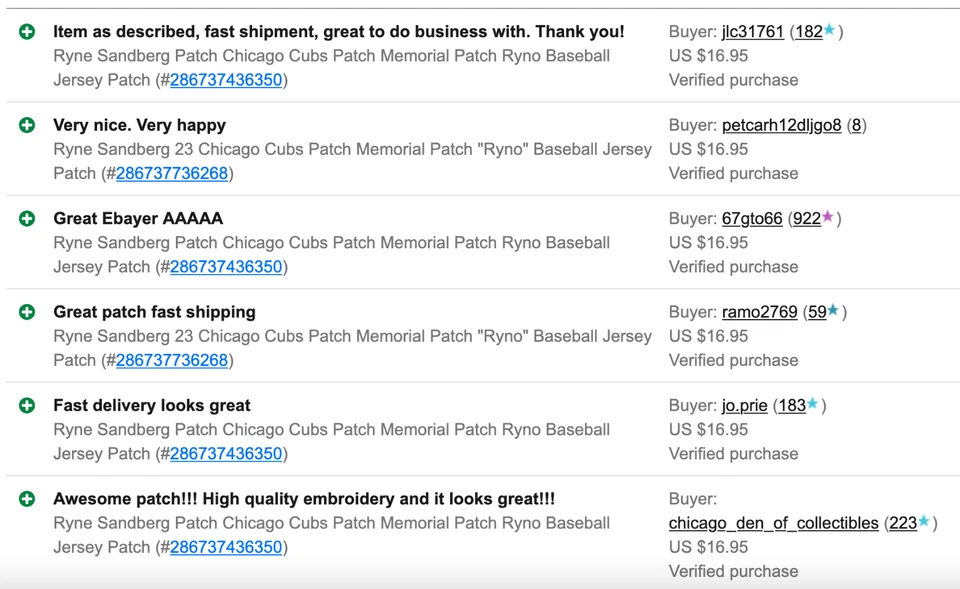Screen dimensions: 960x589
Task: Open feedback score 8 for petcarh12dljgo8
Action: coord(857,125)
